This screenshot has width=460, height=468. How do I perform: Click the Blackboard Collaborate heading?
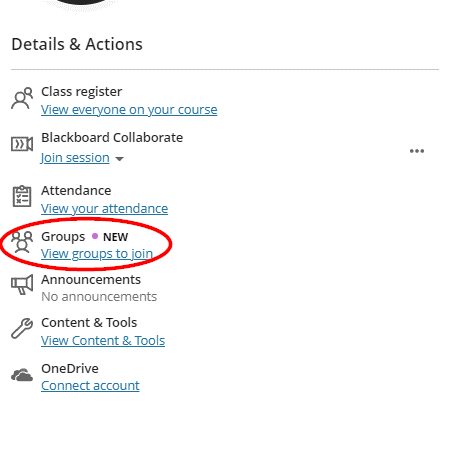(112, 137)
